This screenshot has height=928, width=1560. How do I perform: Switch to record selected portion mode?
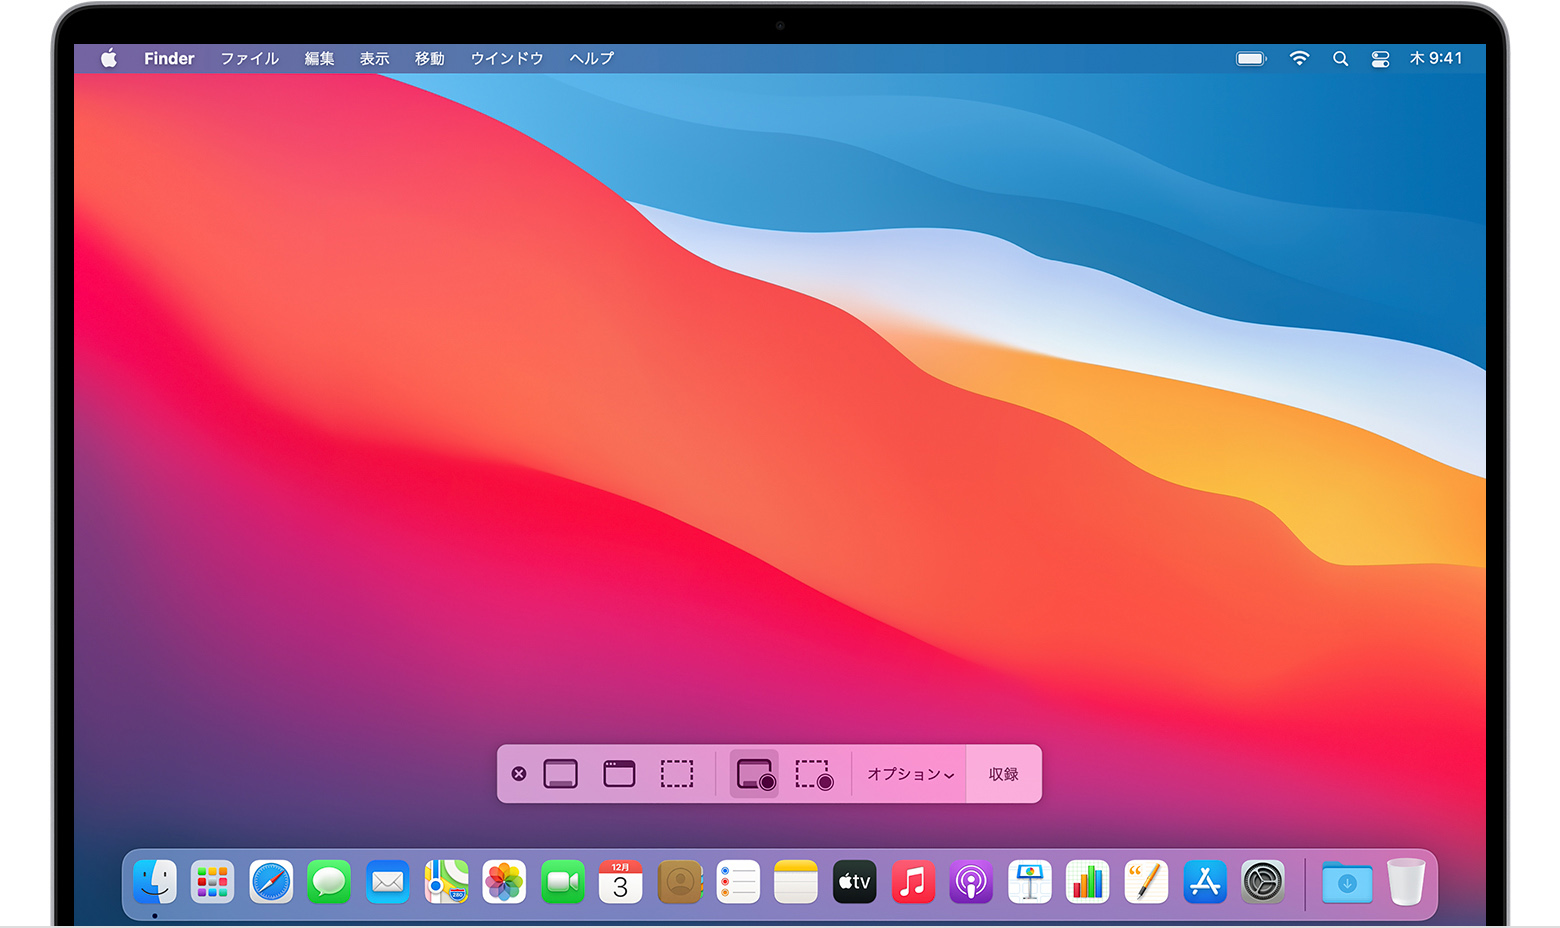[812, 773]
